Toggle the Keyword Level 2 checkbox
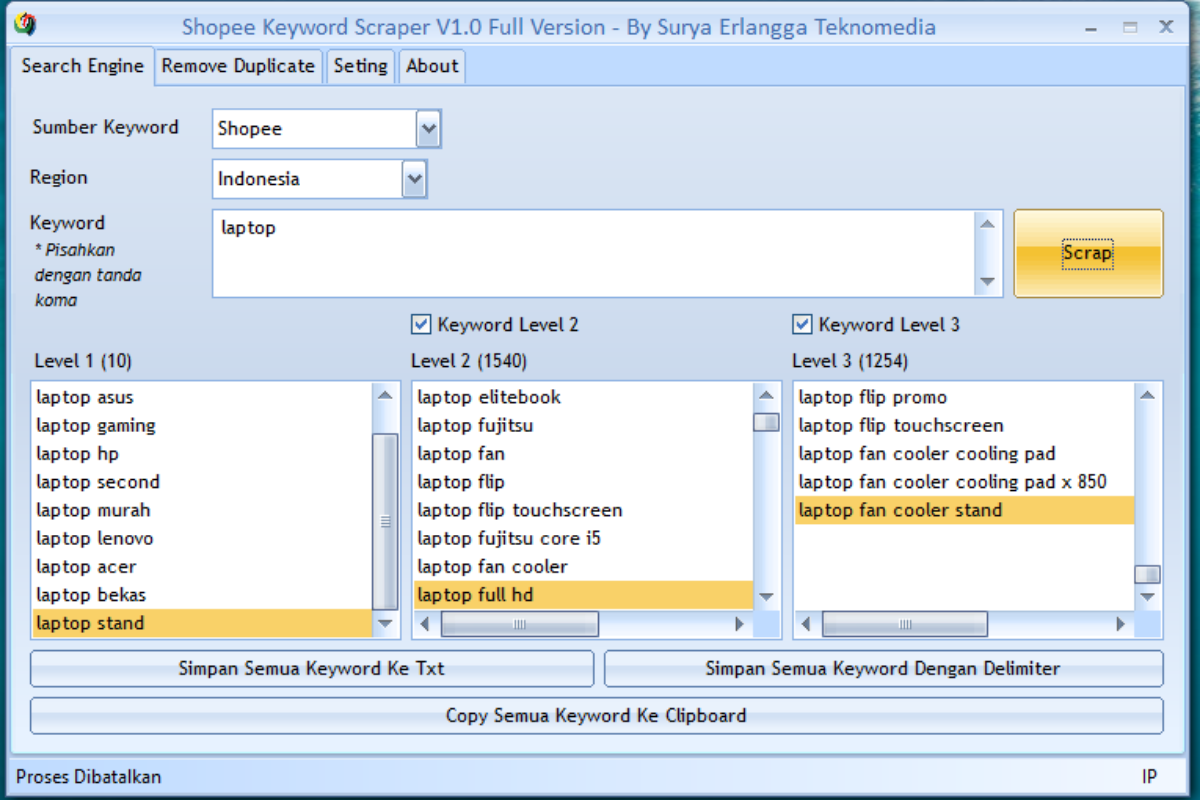Image resolution: width=1200 pixels, height=800 pixels. [420, 324]
